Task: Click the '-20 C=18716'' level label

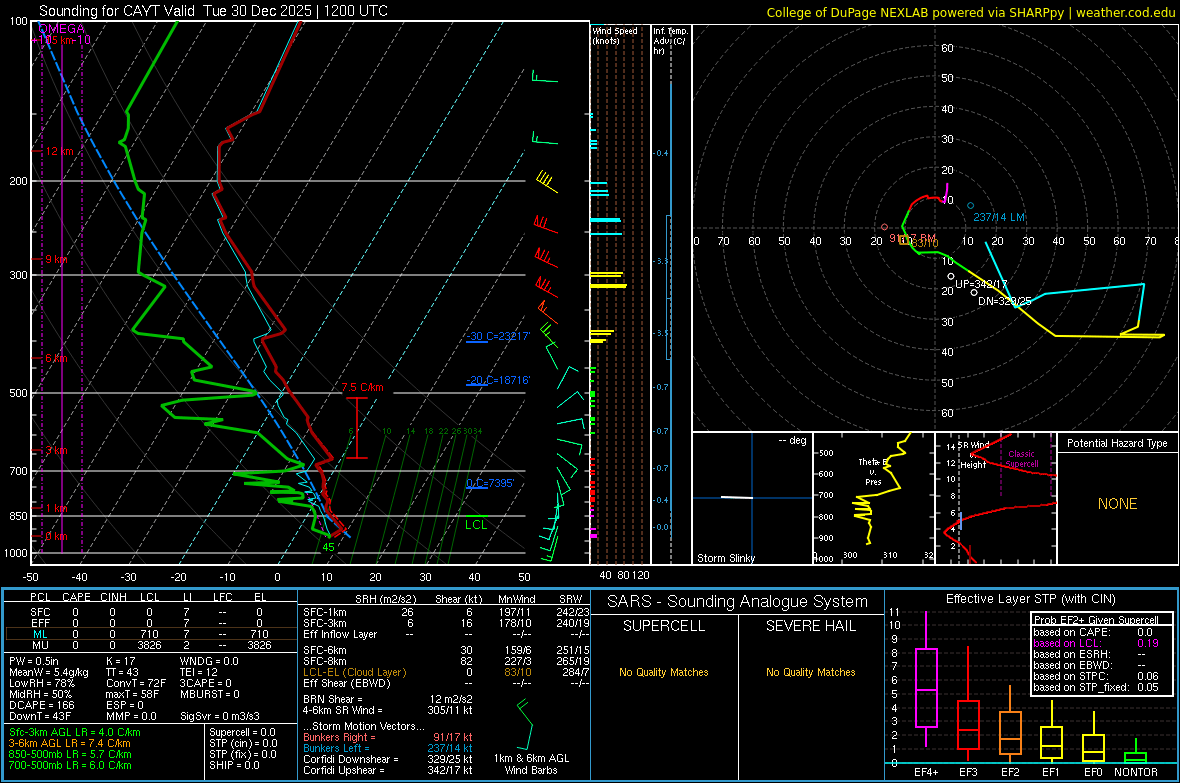Action: tap(498, 380)
